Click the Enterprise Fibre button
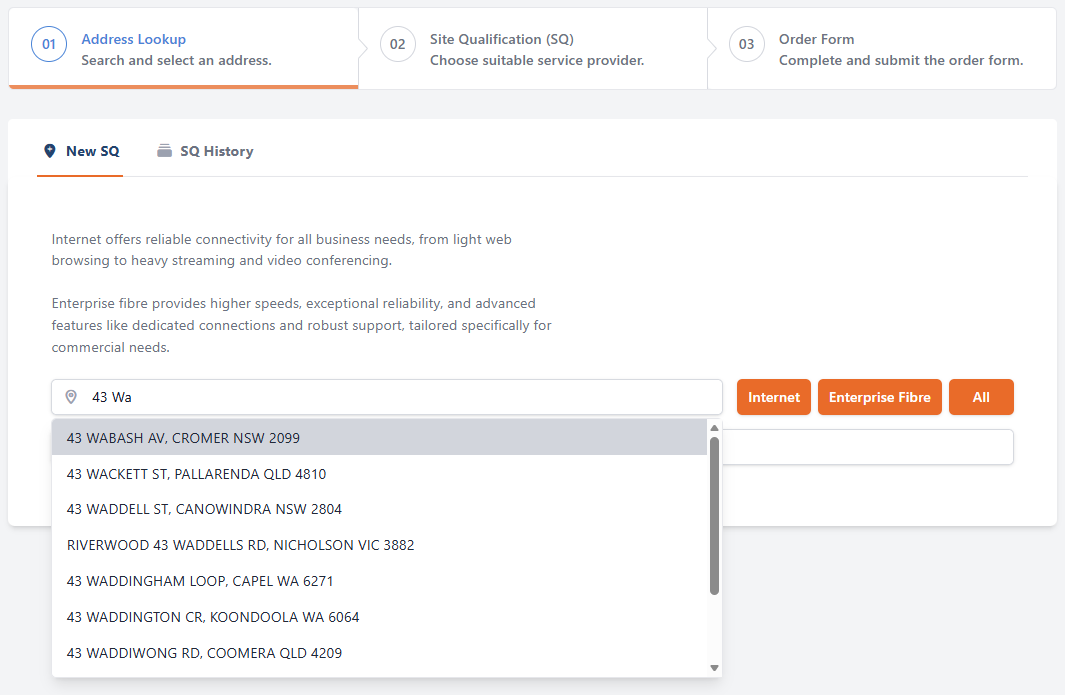Viewport: 1065px width, 695px height. 880,397
